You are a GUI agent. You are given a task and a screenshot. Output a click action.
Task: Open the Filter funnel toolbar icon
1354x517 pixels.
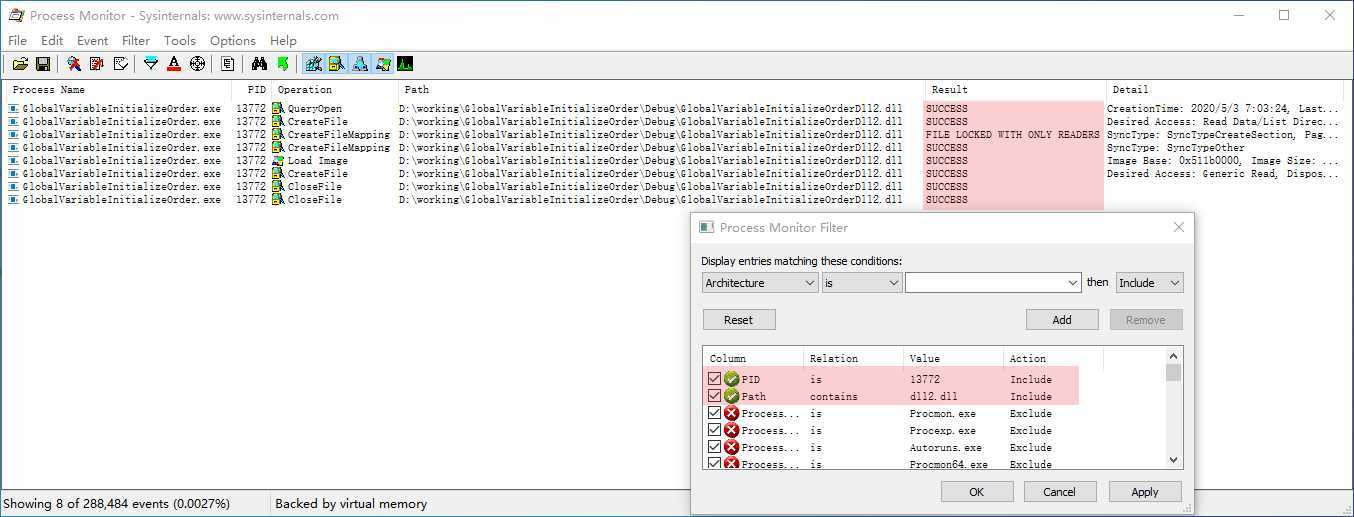point(151,64)
